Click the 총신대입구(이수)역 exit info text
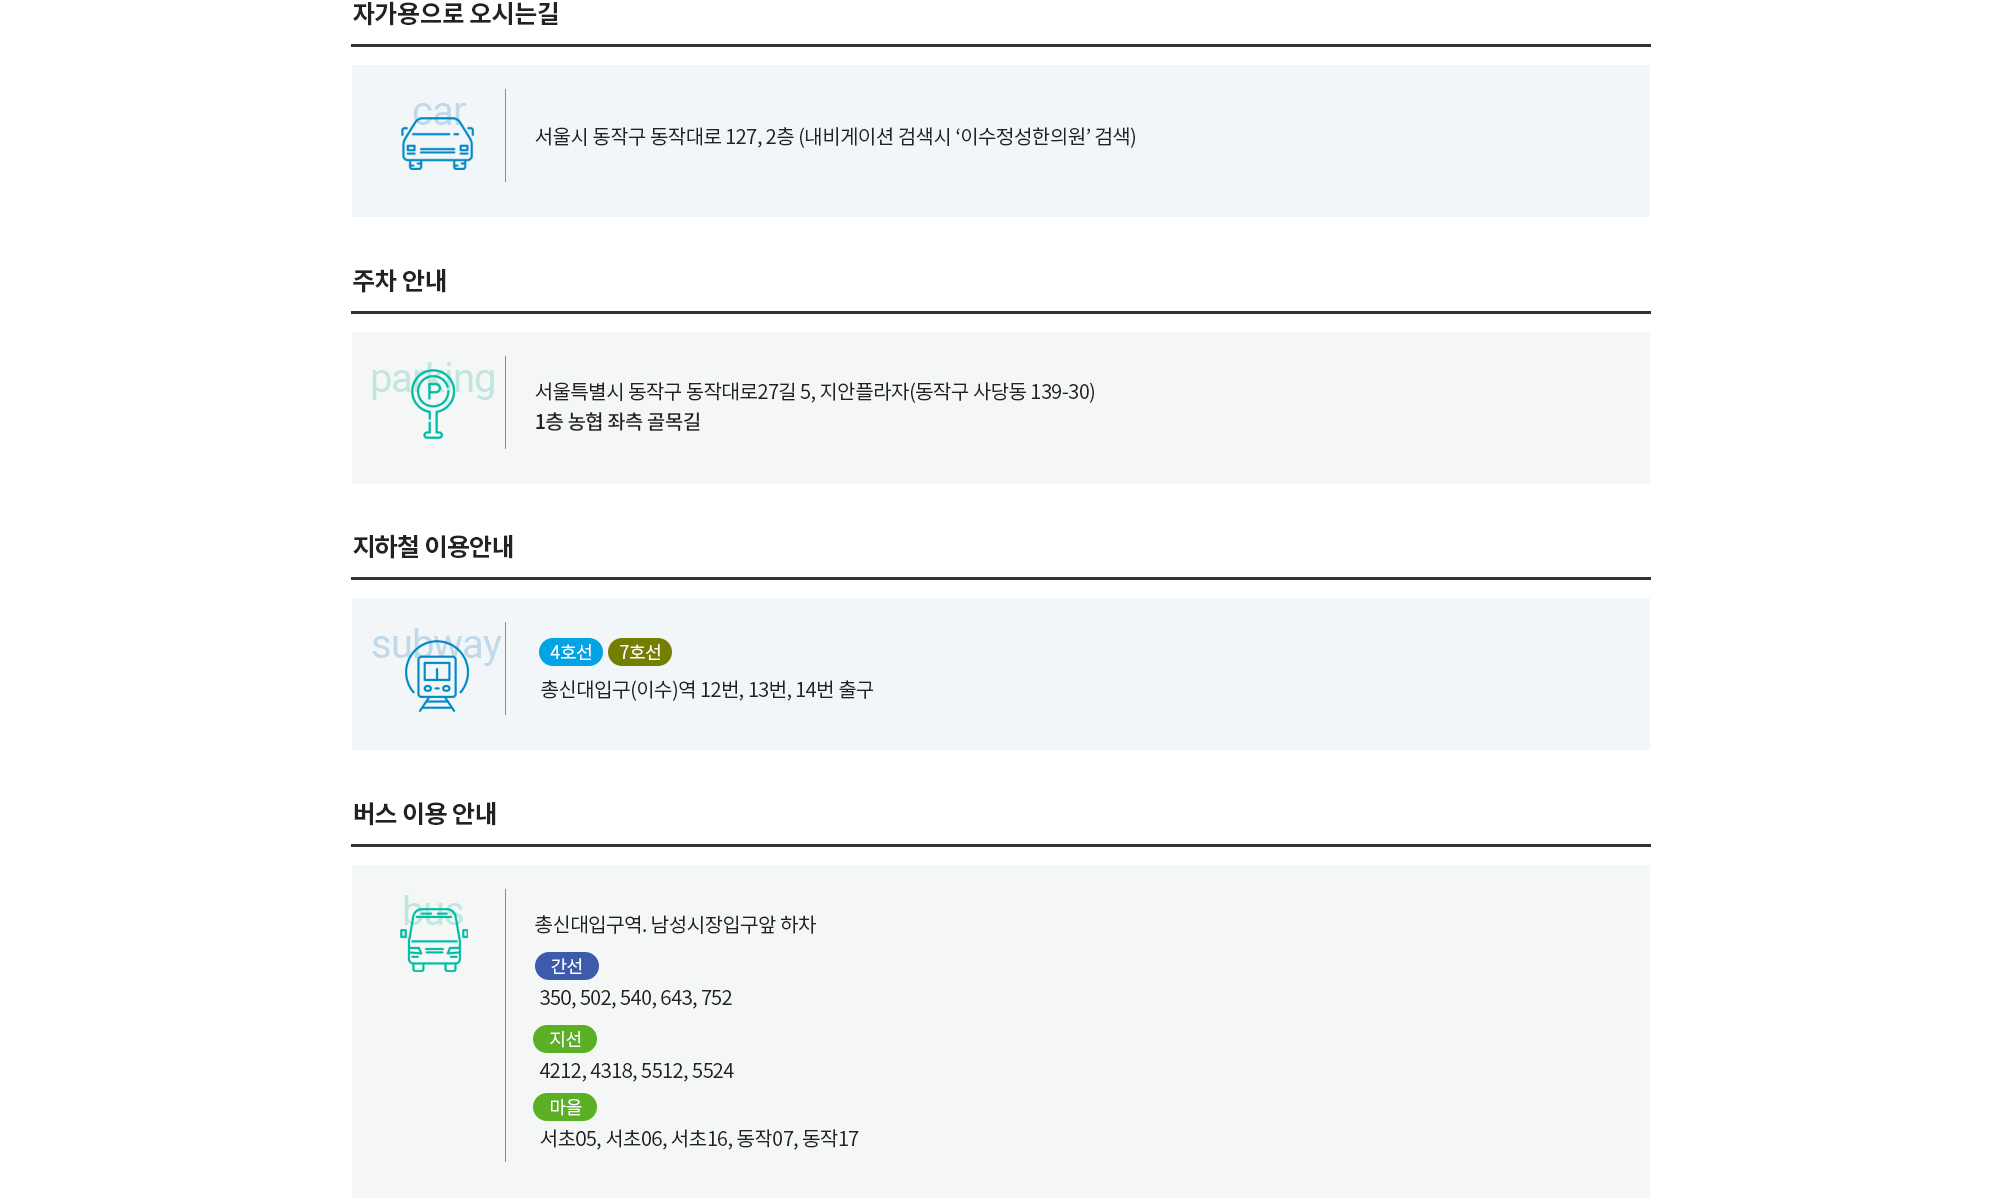Screen dimensions: 2000x1198 click(707, 689)
